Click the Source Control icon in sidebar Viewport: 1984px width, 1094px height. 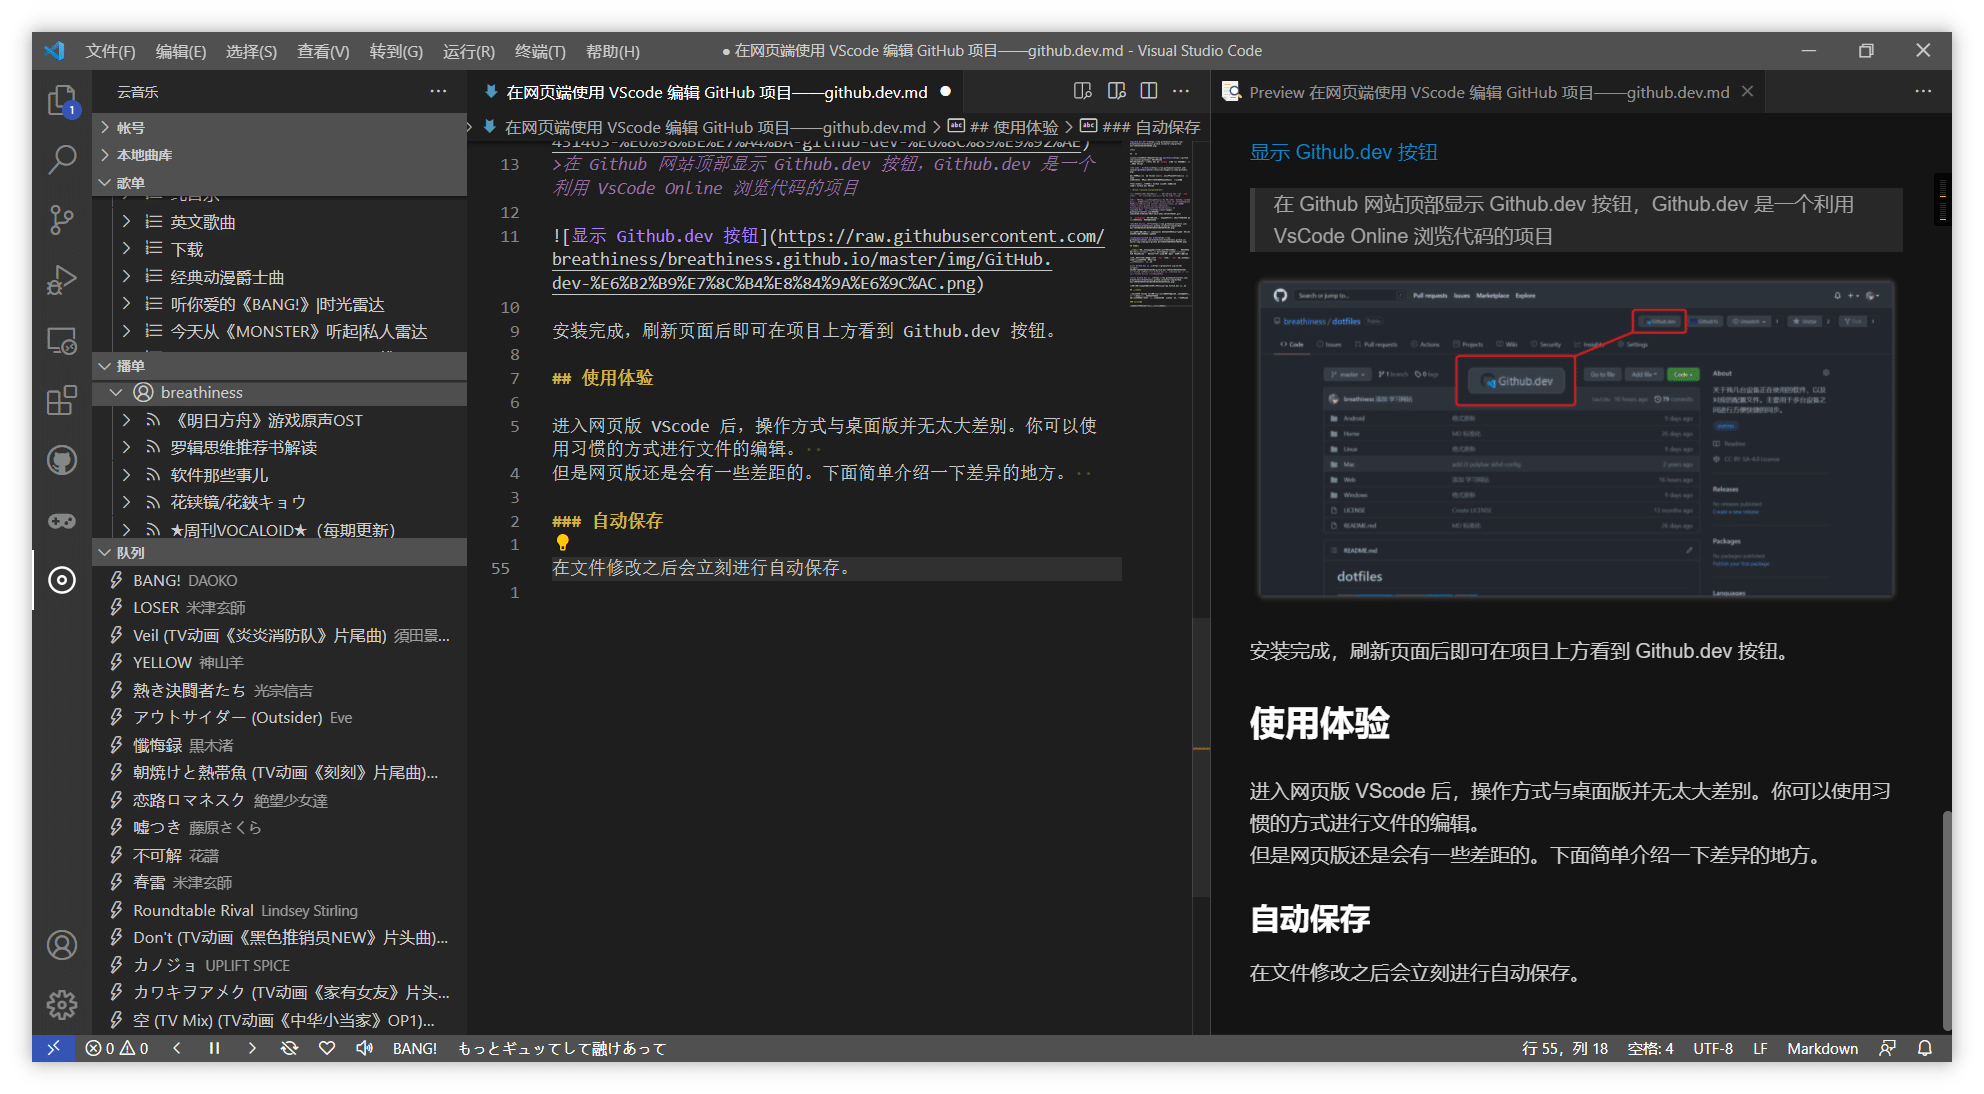[x=62, y=217]
